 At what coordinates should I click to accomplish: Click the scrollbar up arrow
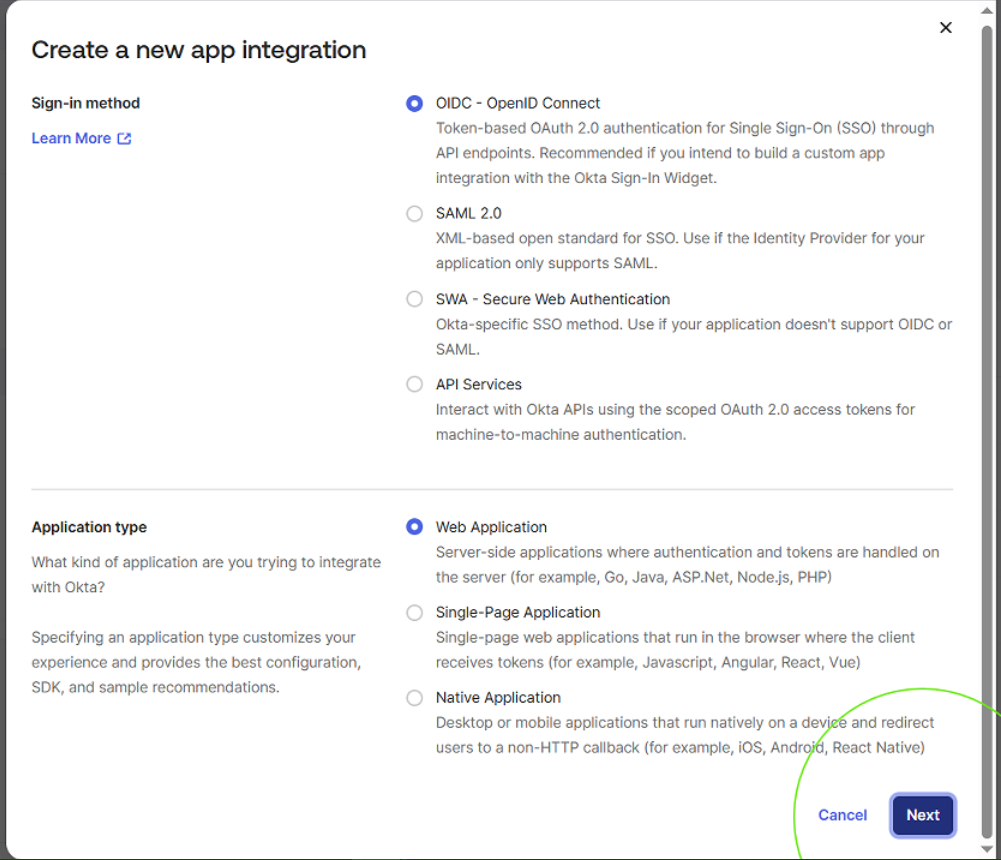(x=987, y=11)
